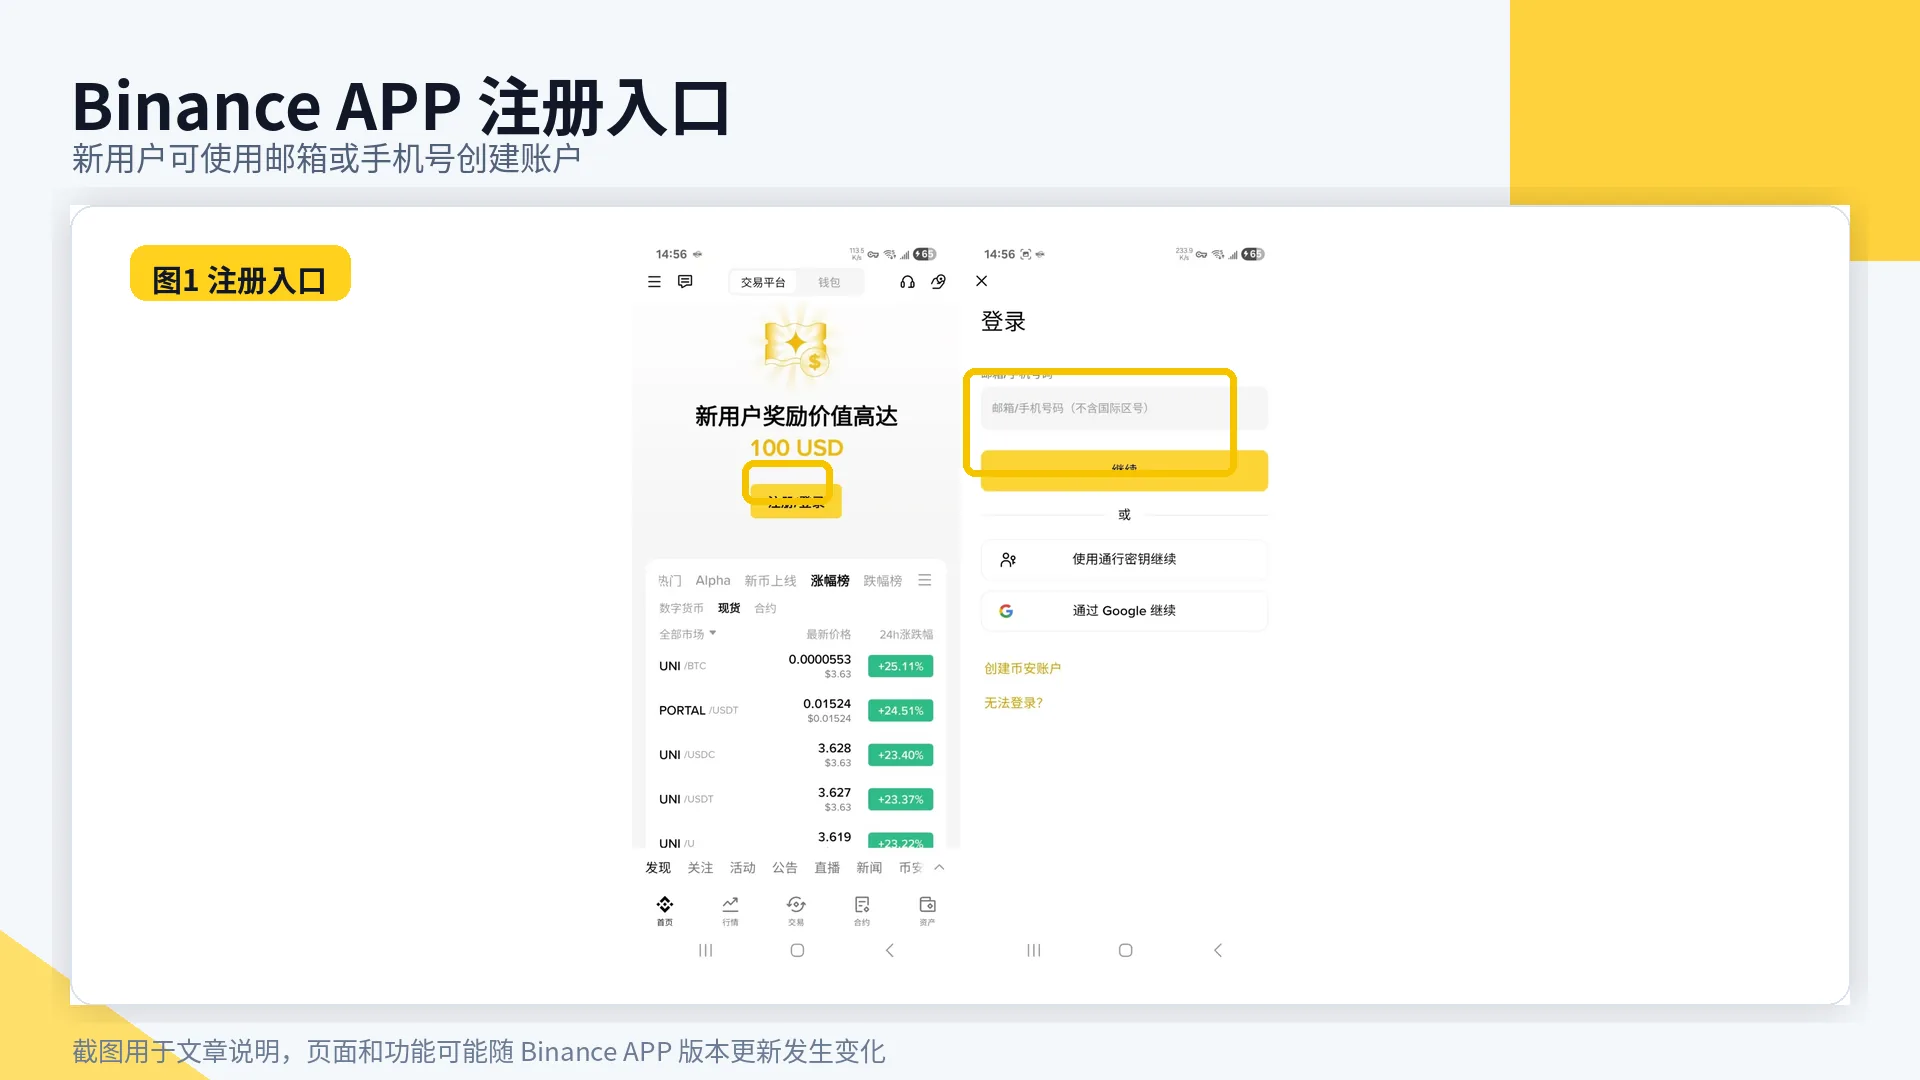Tap the headset customer support icon
1920x1080 pixels.
[907, 282]
